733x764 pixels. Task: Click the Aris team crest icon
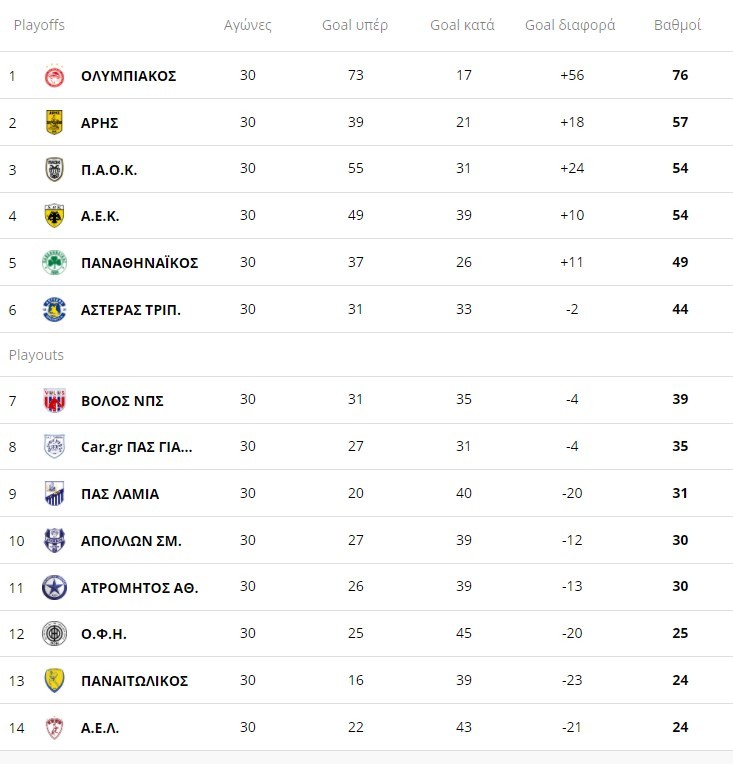(x=54, y=122)
